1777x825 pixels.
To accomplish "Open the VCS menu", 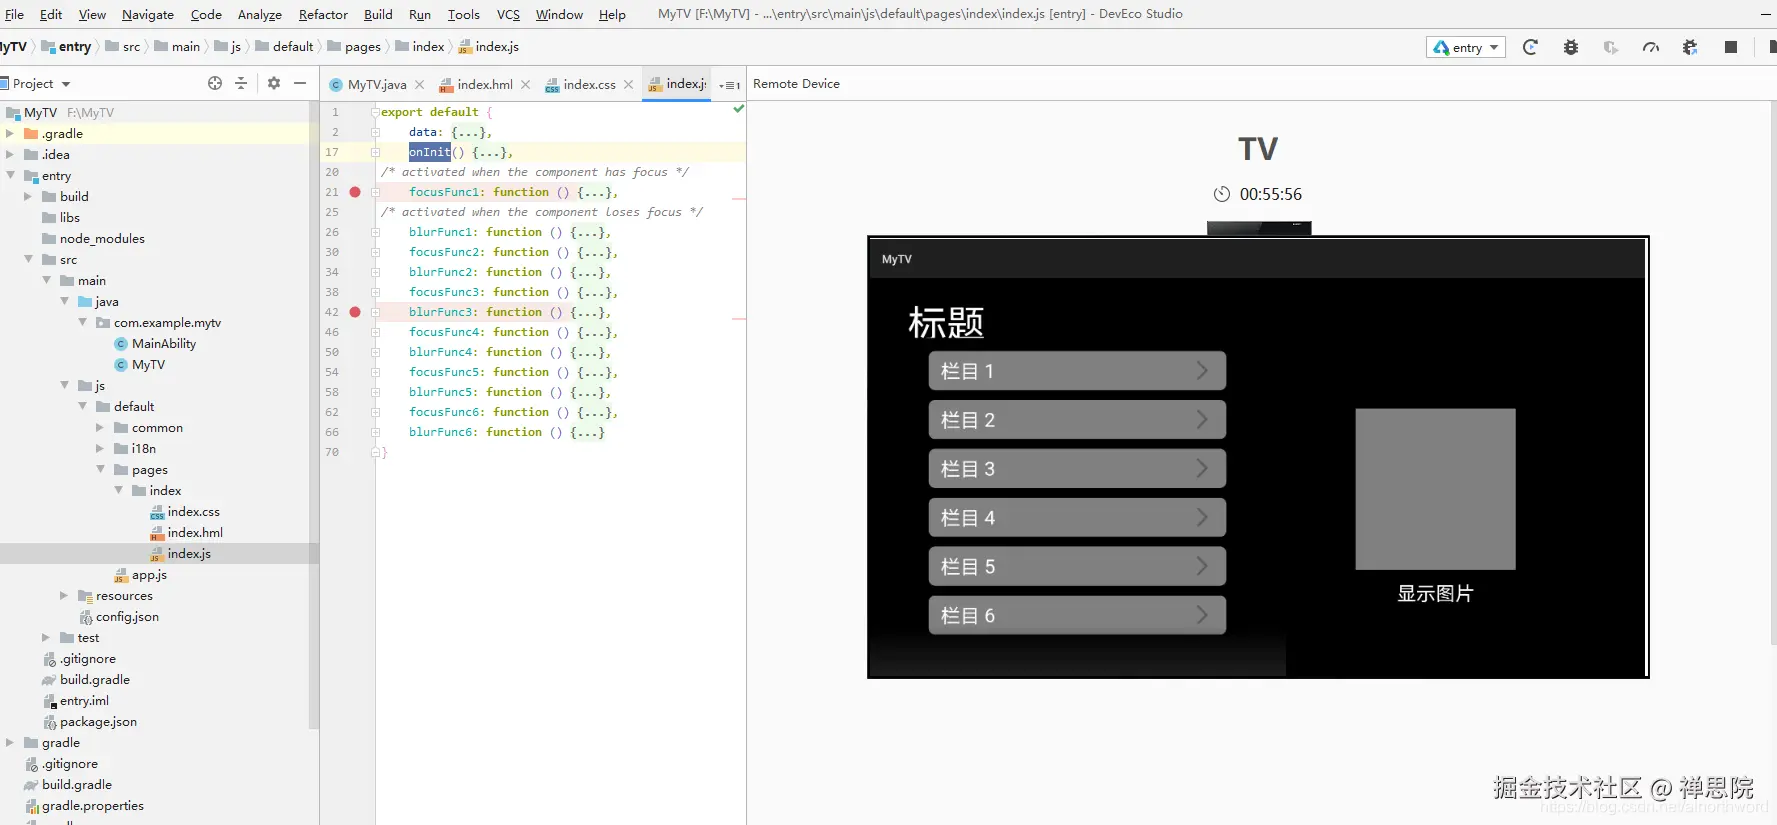I will click(x=508, y=14).
